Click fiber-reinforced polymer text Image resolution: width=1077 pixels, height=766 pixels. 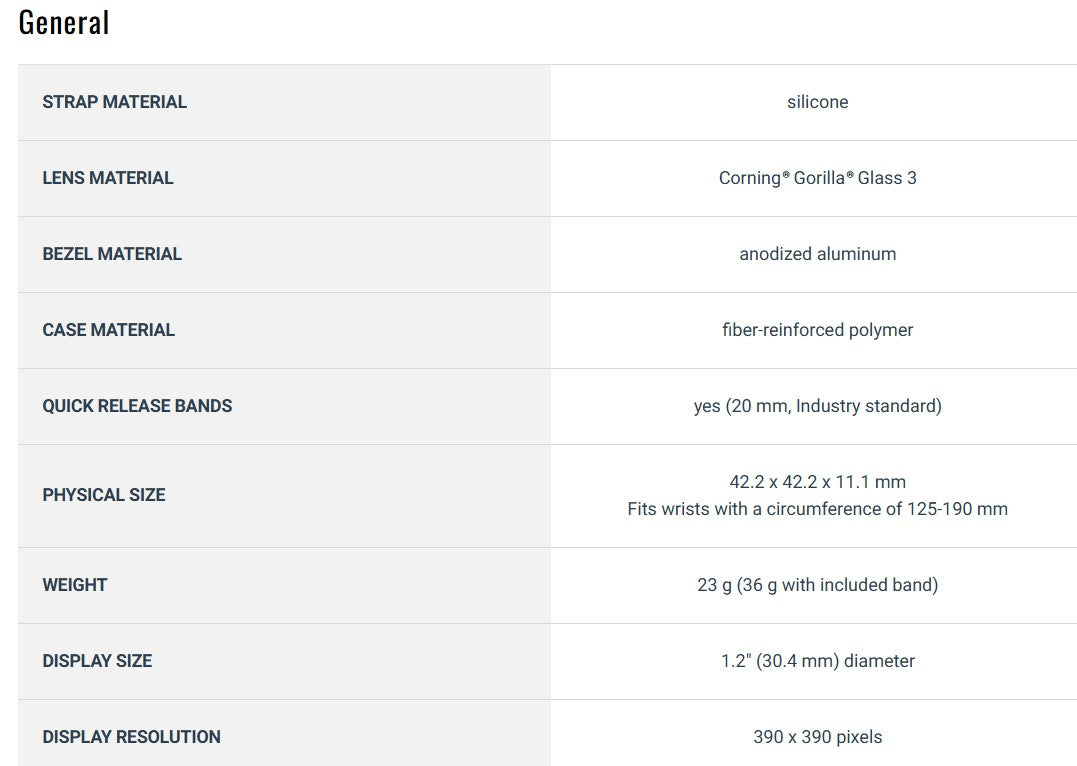[x=817, y=330]
